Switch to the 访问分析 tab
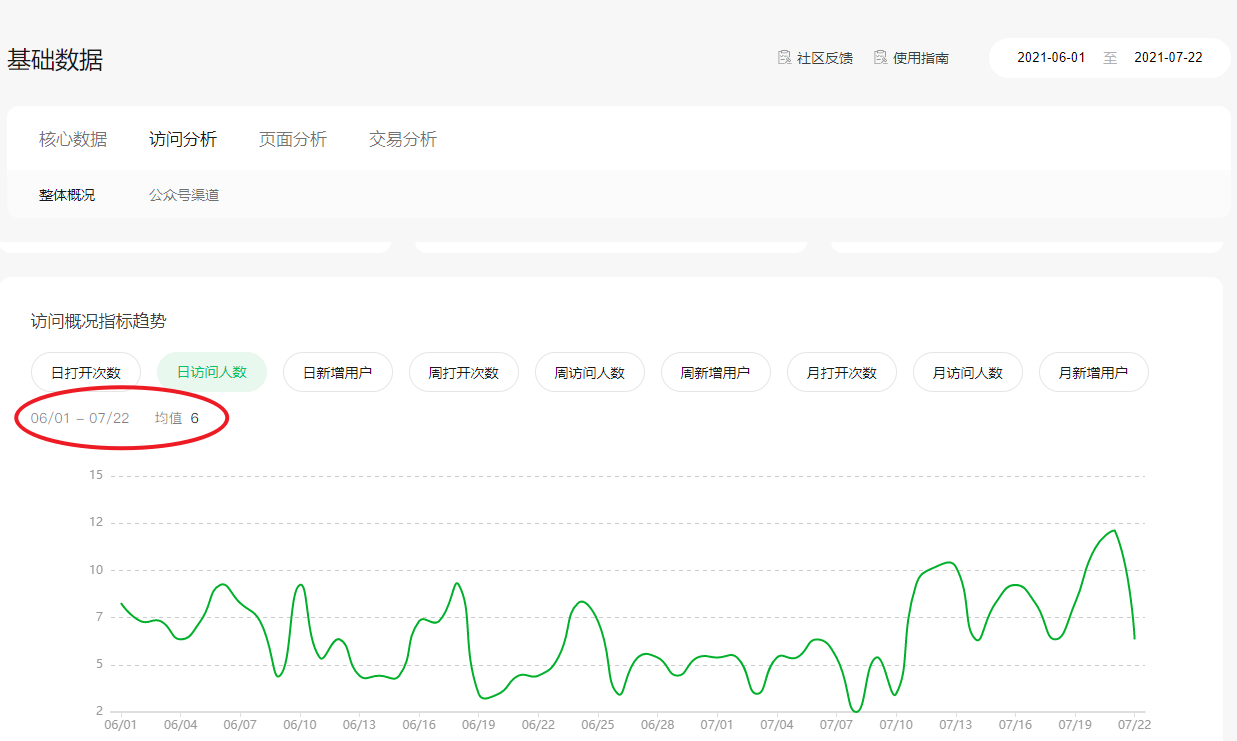The height and width of the screenshot is (741, 1237). pos(183,140)
